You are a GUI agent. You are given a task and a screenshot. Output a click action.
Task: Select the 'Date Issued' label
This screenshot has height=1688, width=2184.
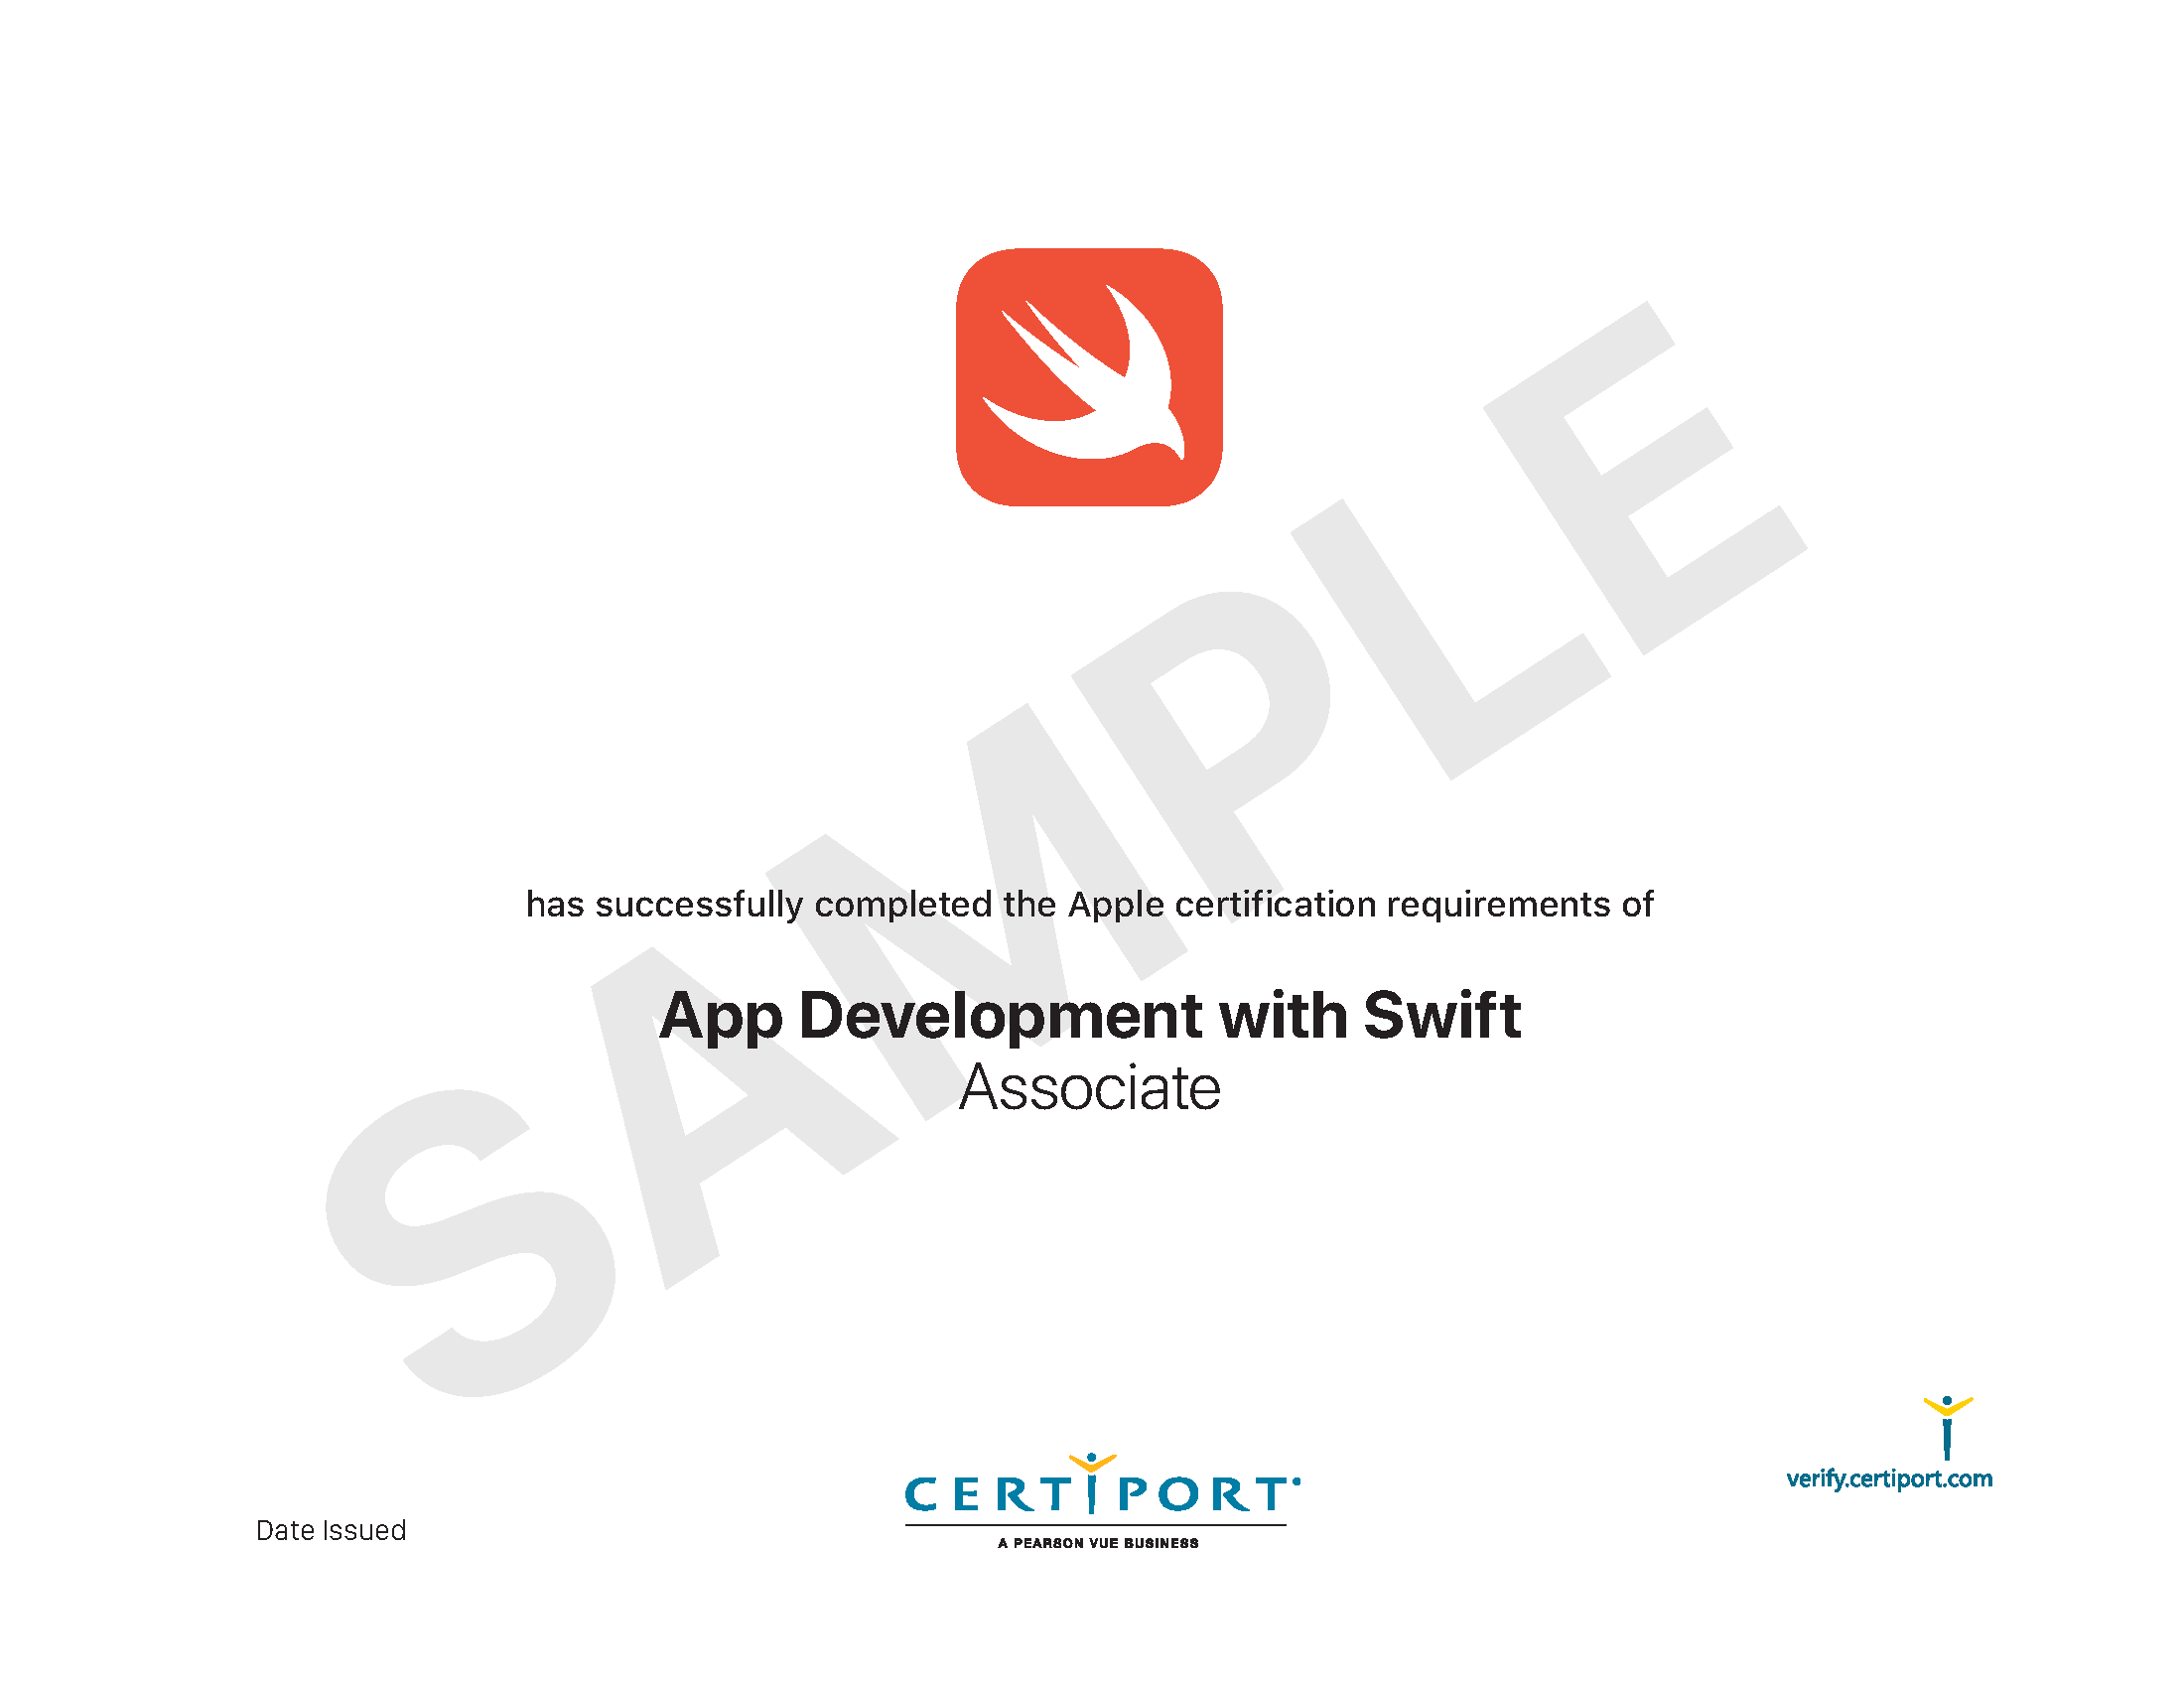coord(331,1530)
